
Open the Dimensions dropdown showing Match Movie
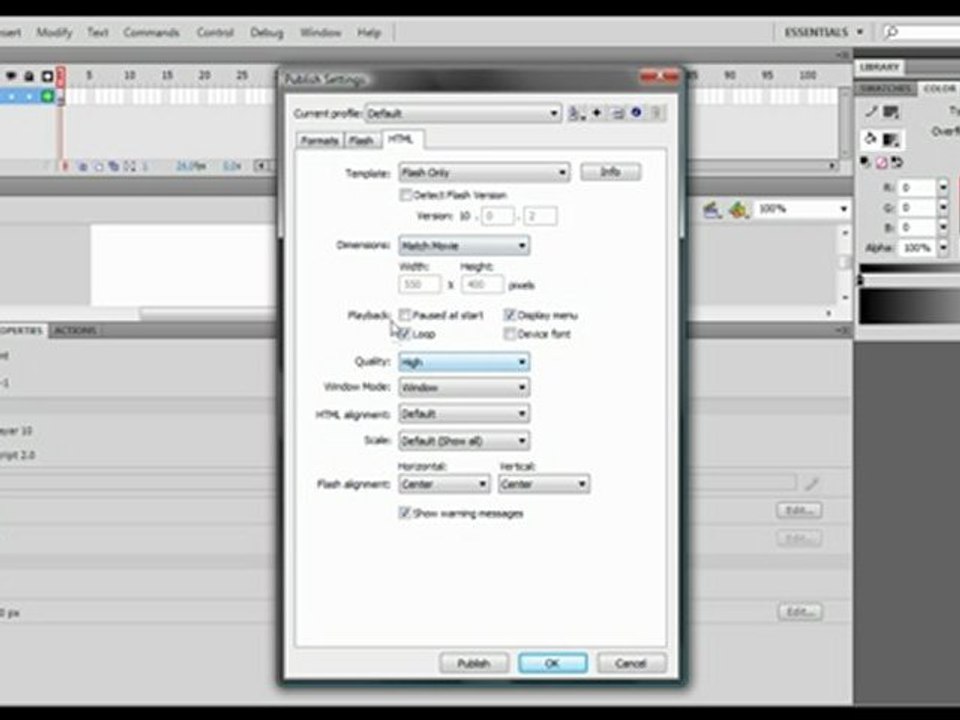(x=464, y=246)
